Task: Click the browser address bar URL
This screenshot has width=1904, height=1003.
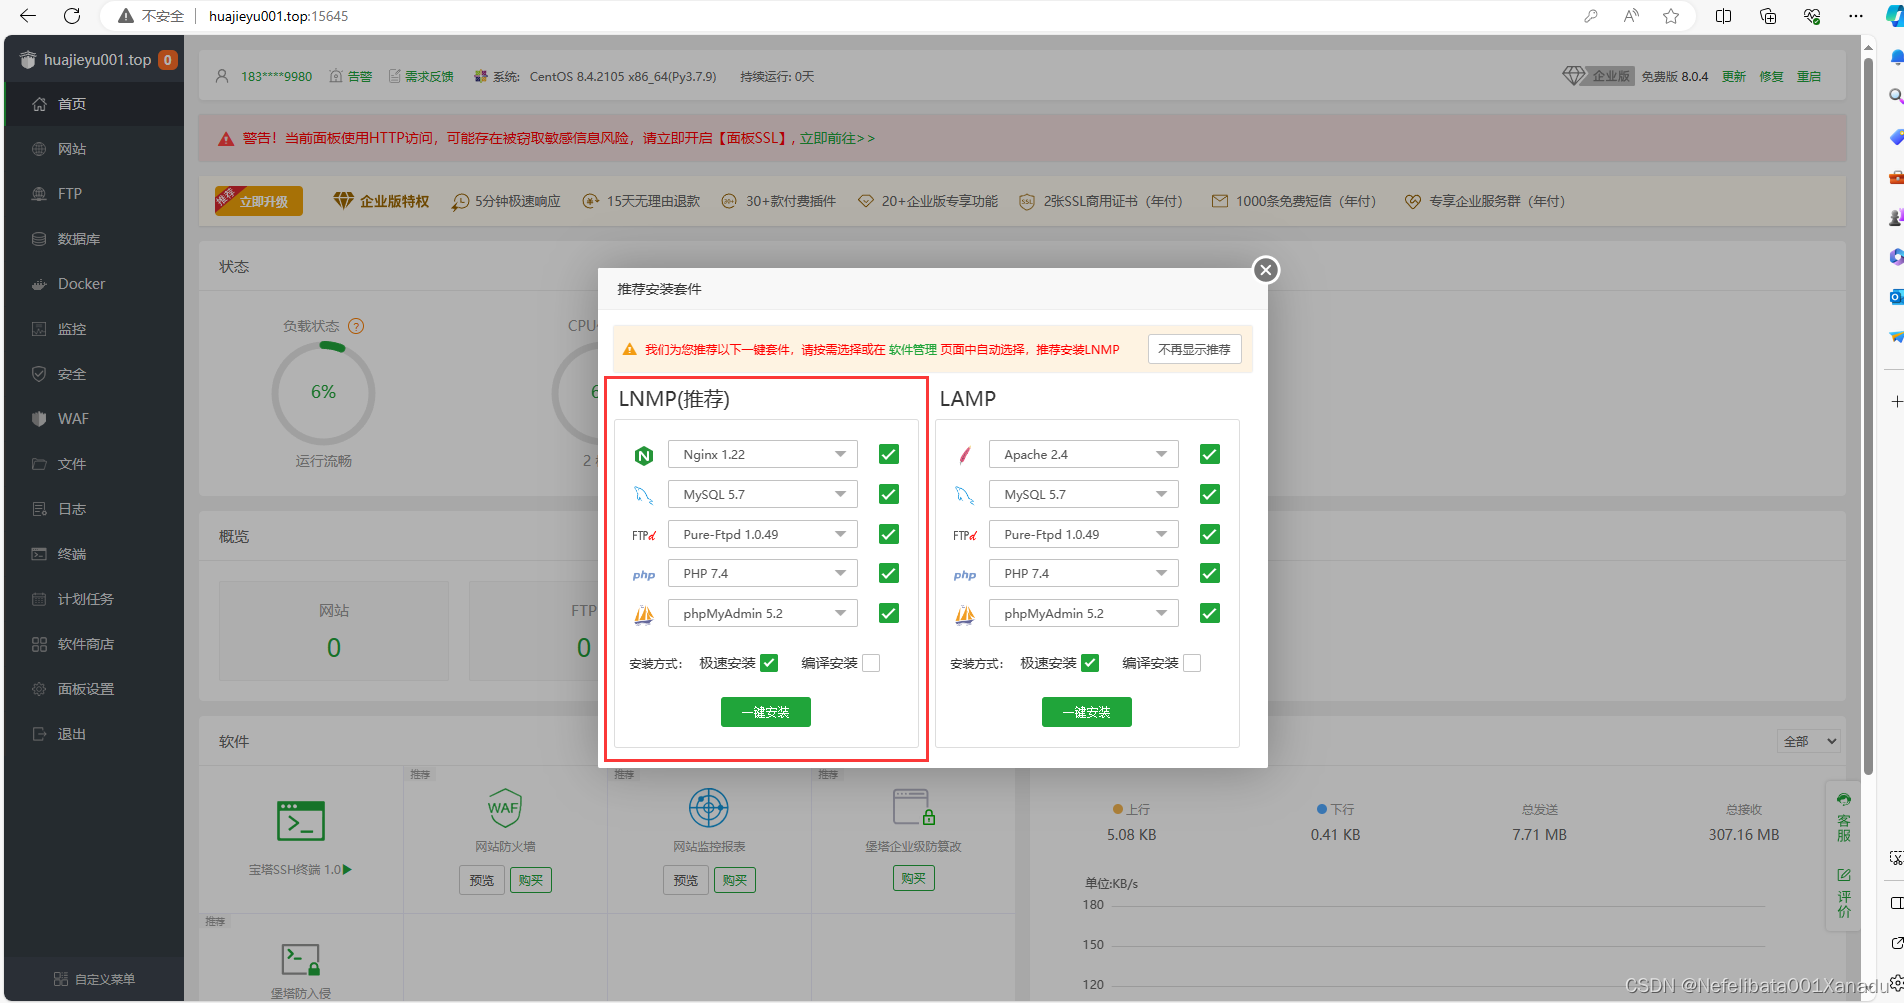Action: 279,16
